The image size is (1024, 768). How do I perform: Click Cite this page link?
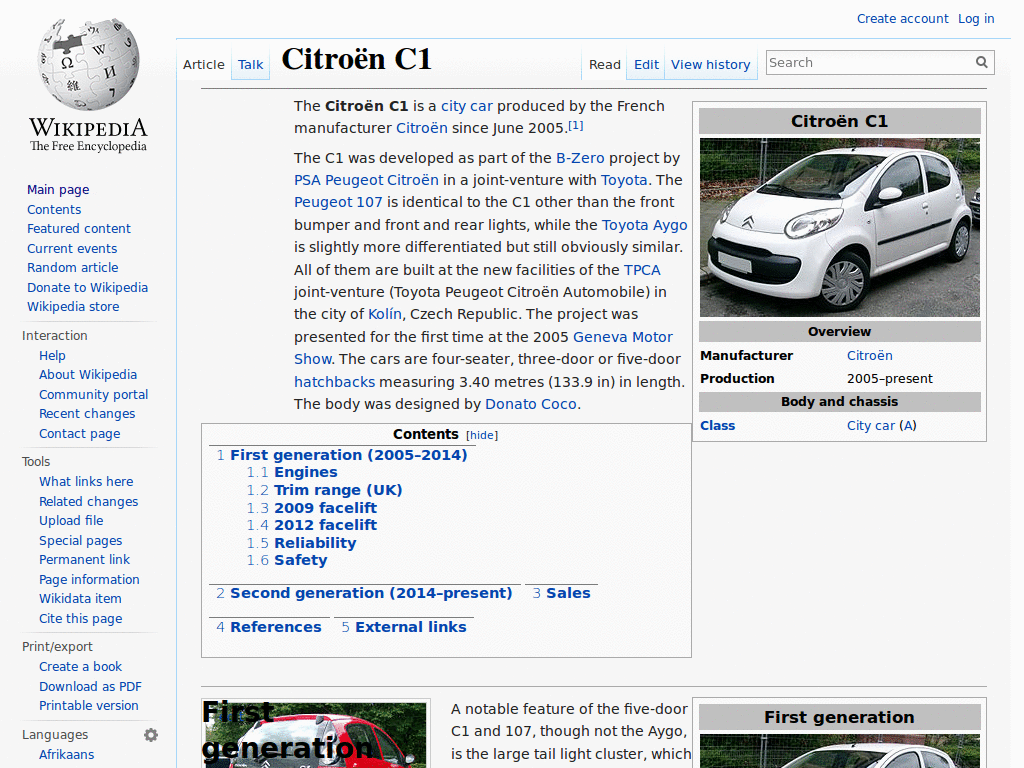pyautogui.click(x=80, y=618)
